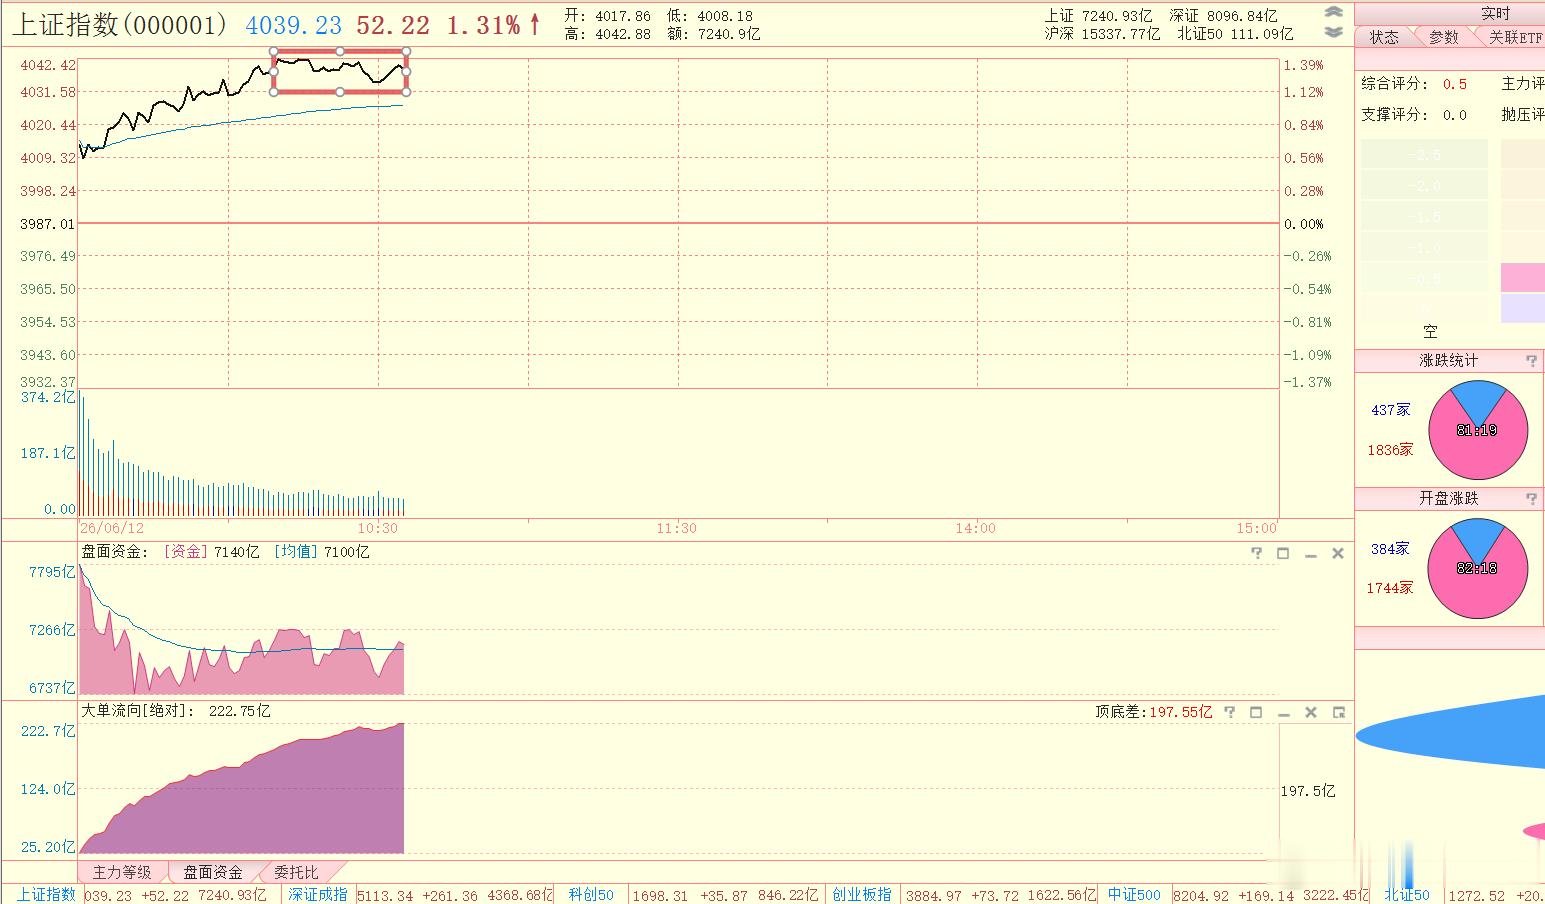Image resolution: width=1545 pixels, height=904 pixels.
Task: Switch to the 盘面资金 bottom tab
Action: pos(212,872)
